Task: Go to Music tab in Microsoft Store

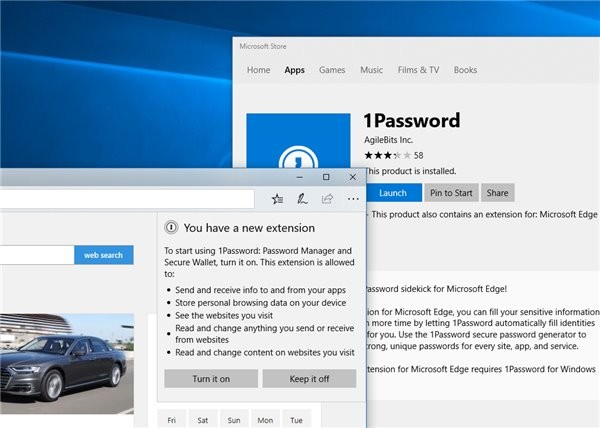Action: (371, 70)
